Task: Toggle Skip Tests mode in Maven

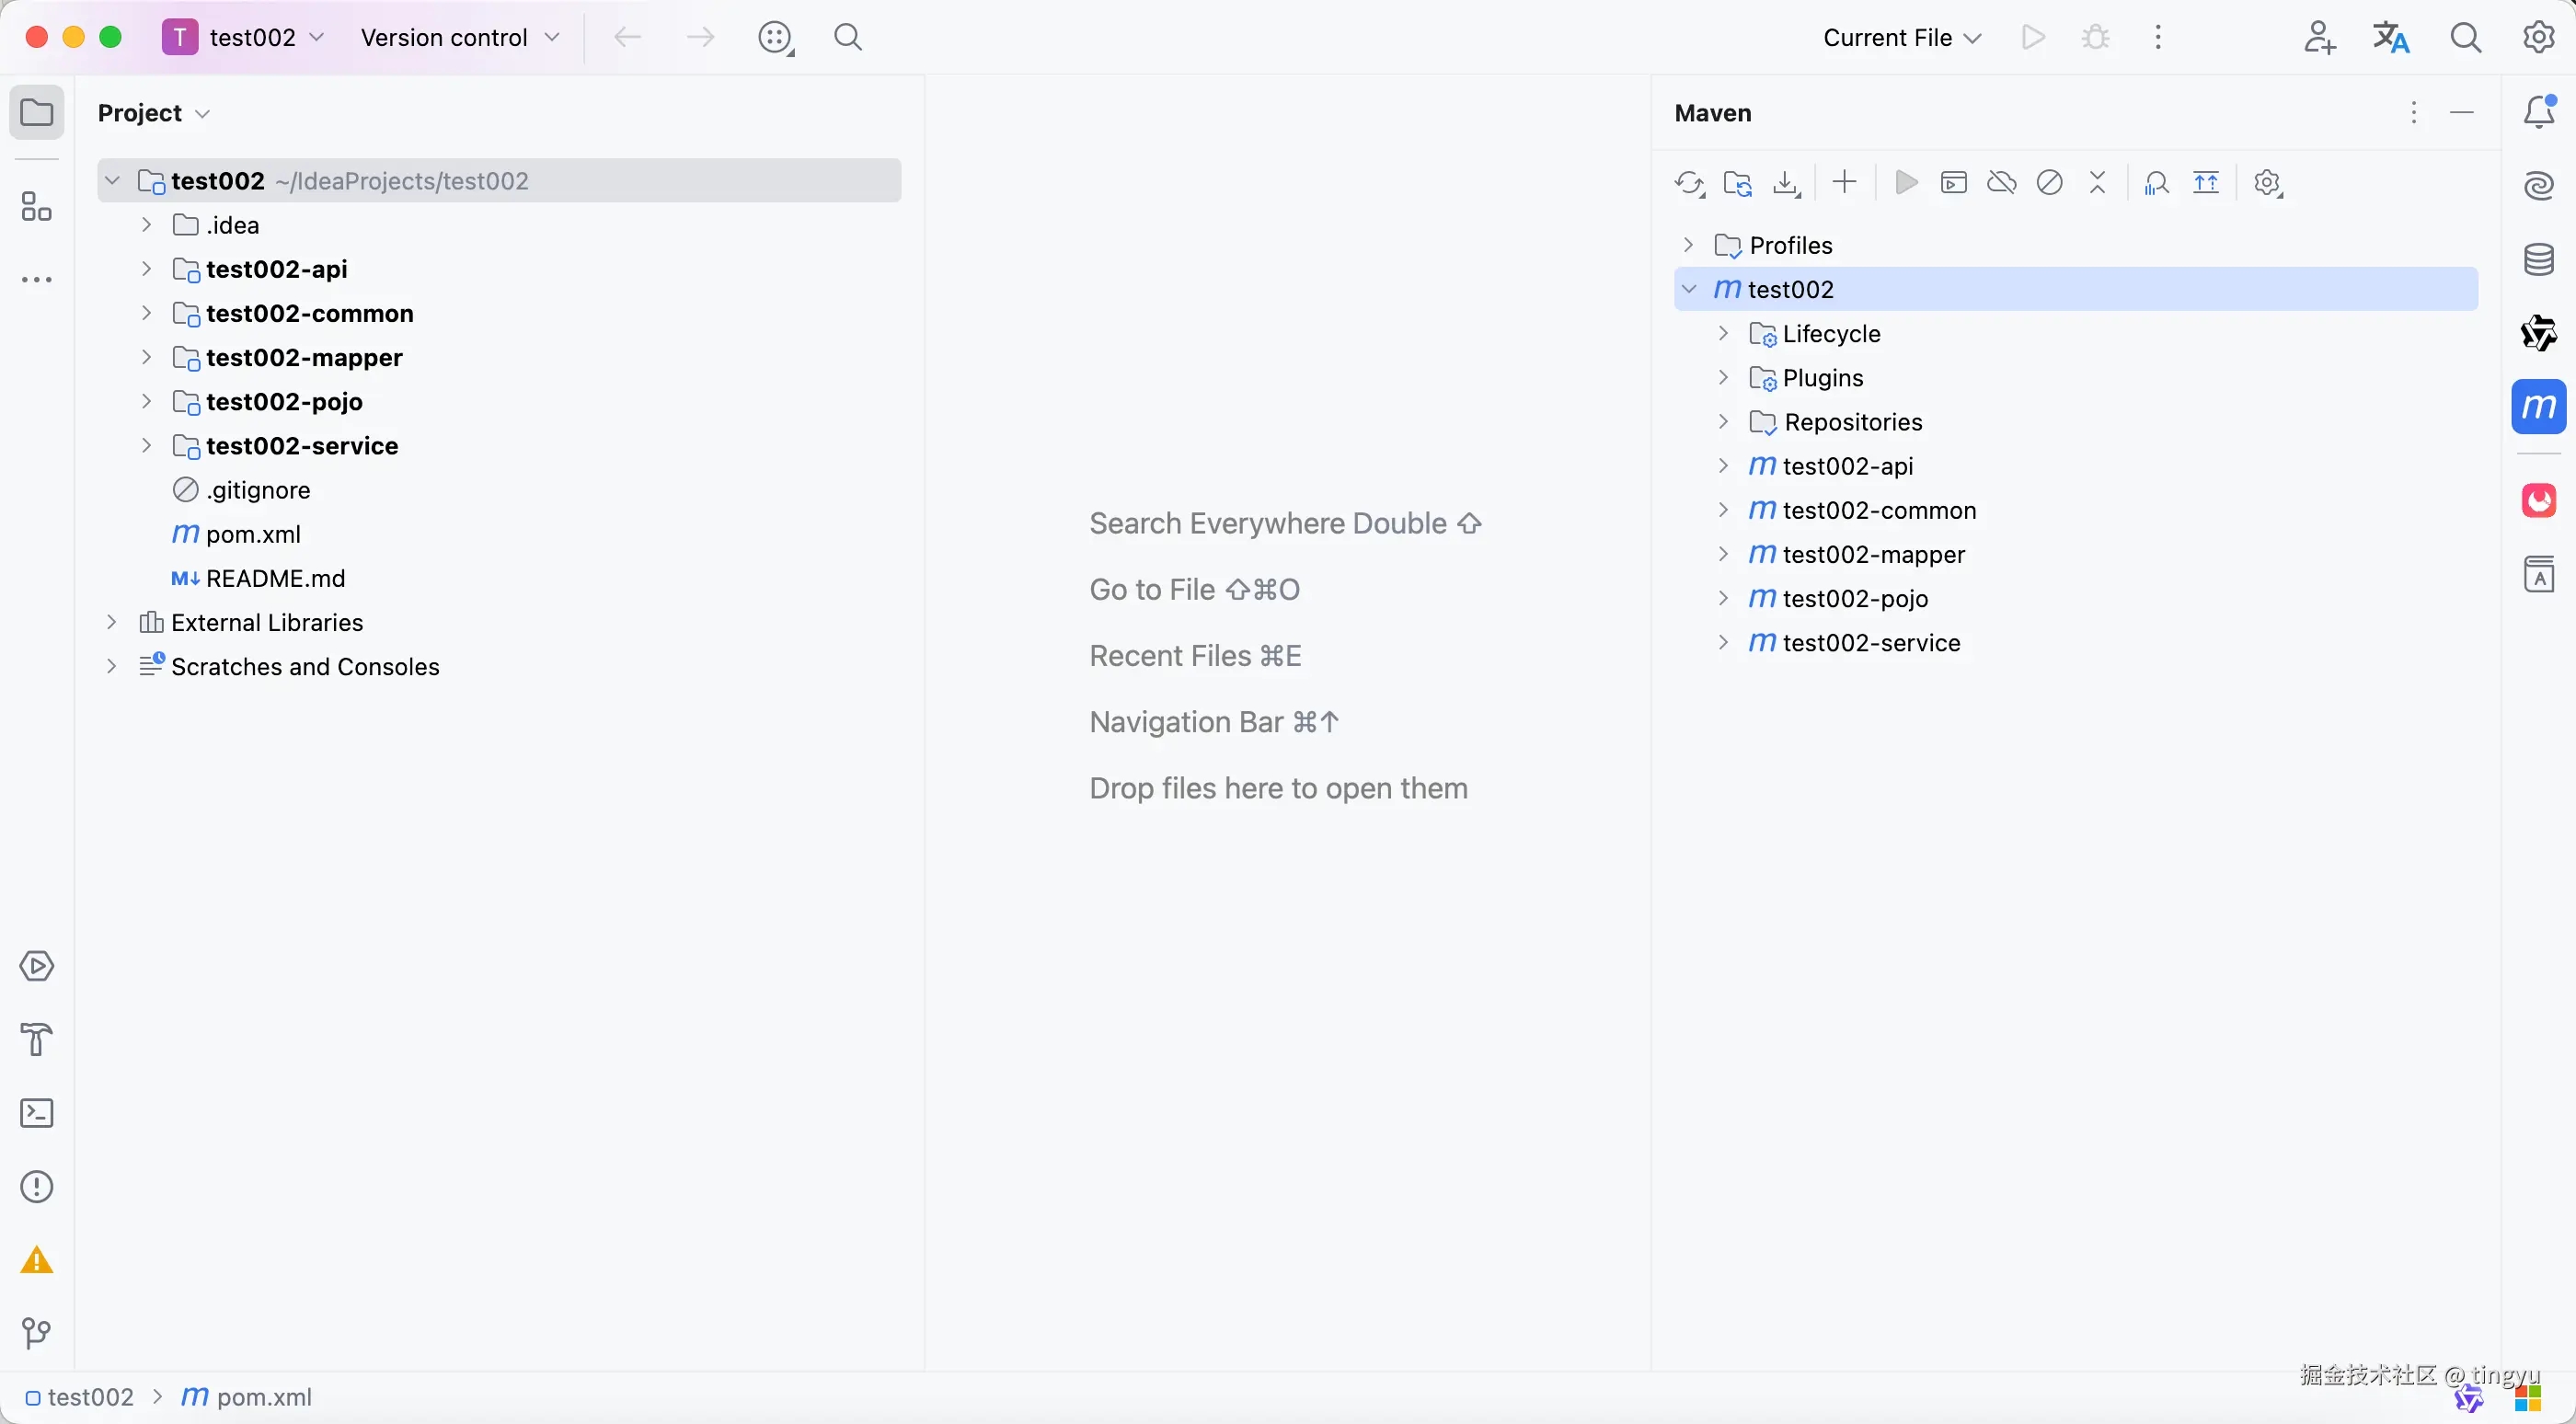Action: click(x=2049, y=184)
